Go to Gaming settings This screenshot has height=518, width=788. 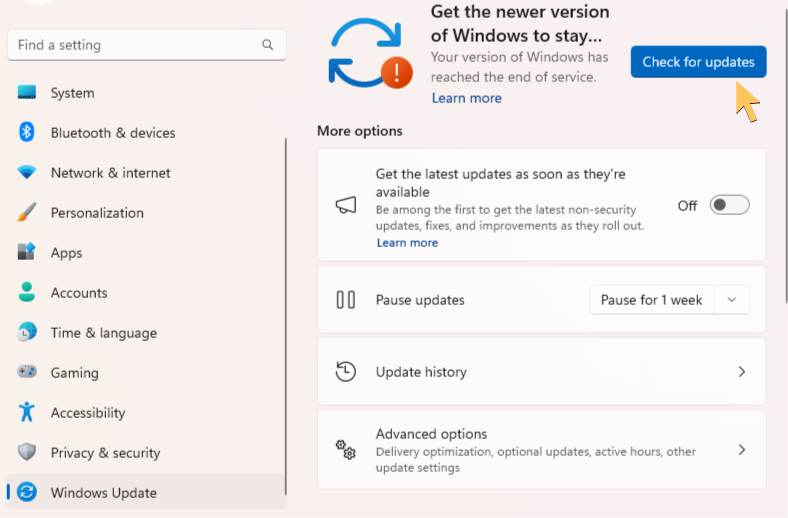[146, 372]
